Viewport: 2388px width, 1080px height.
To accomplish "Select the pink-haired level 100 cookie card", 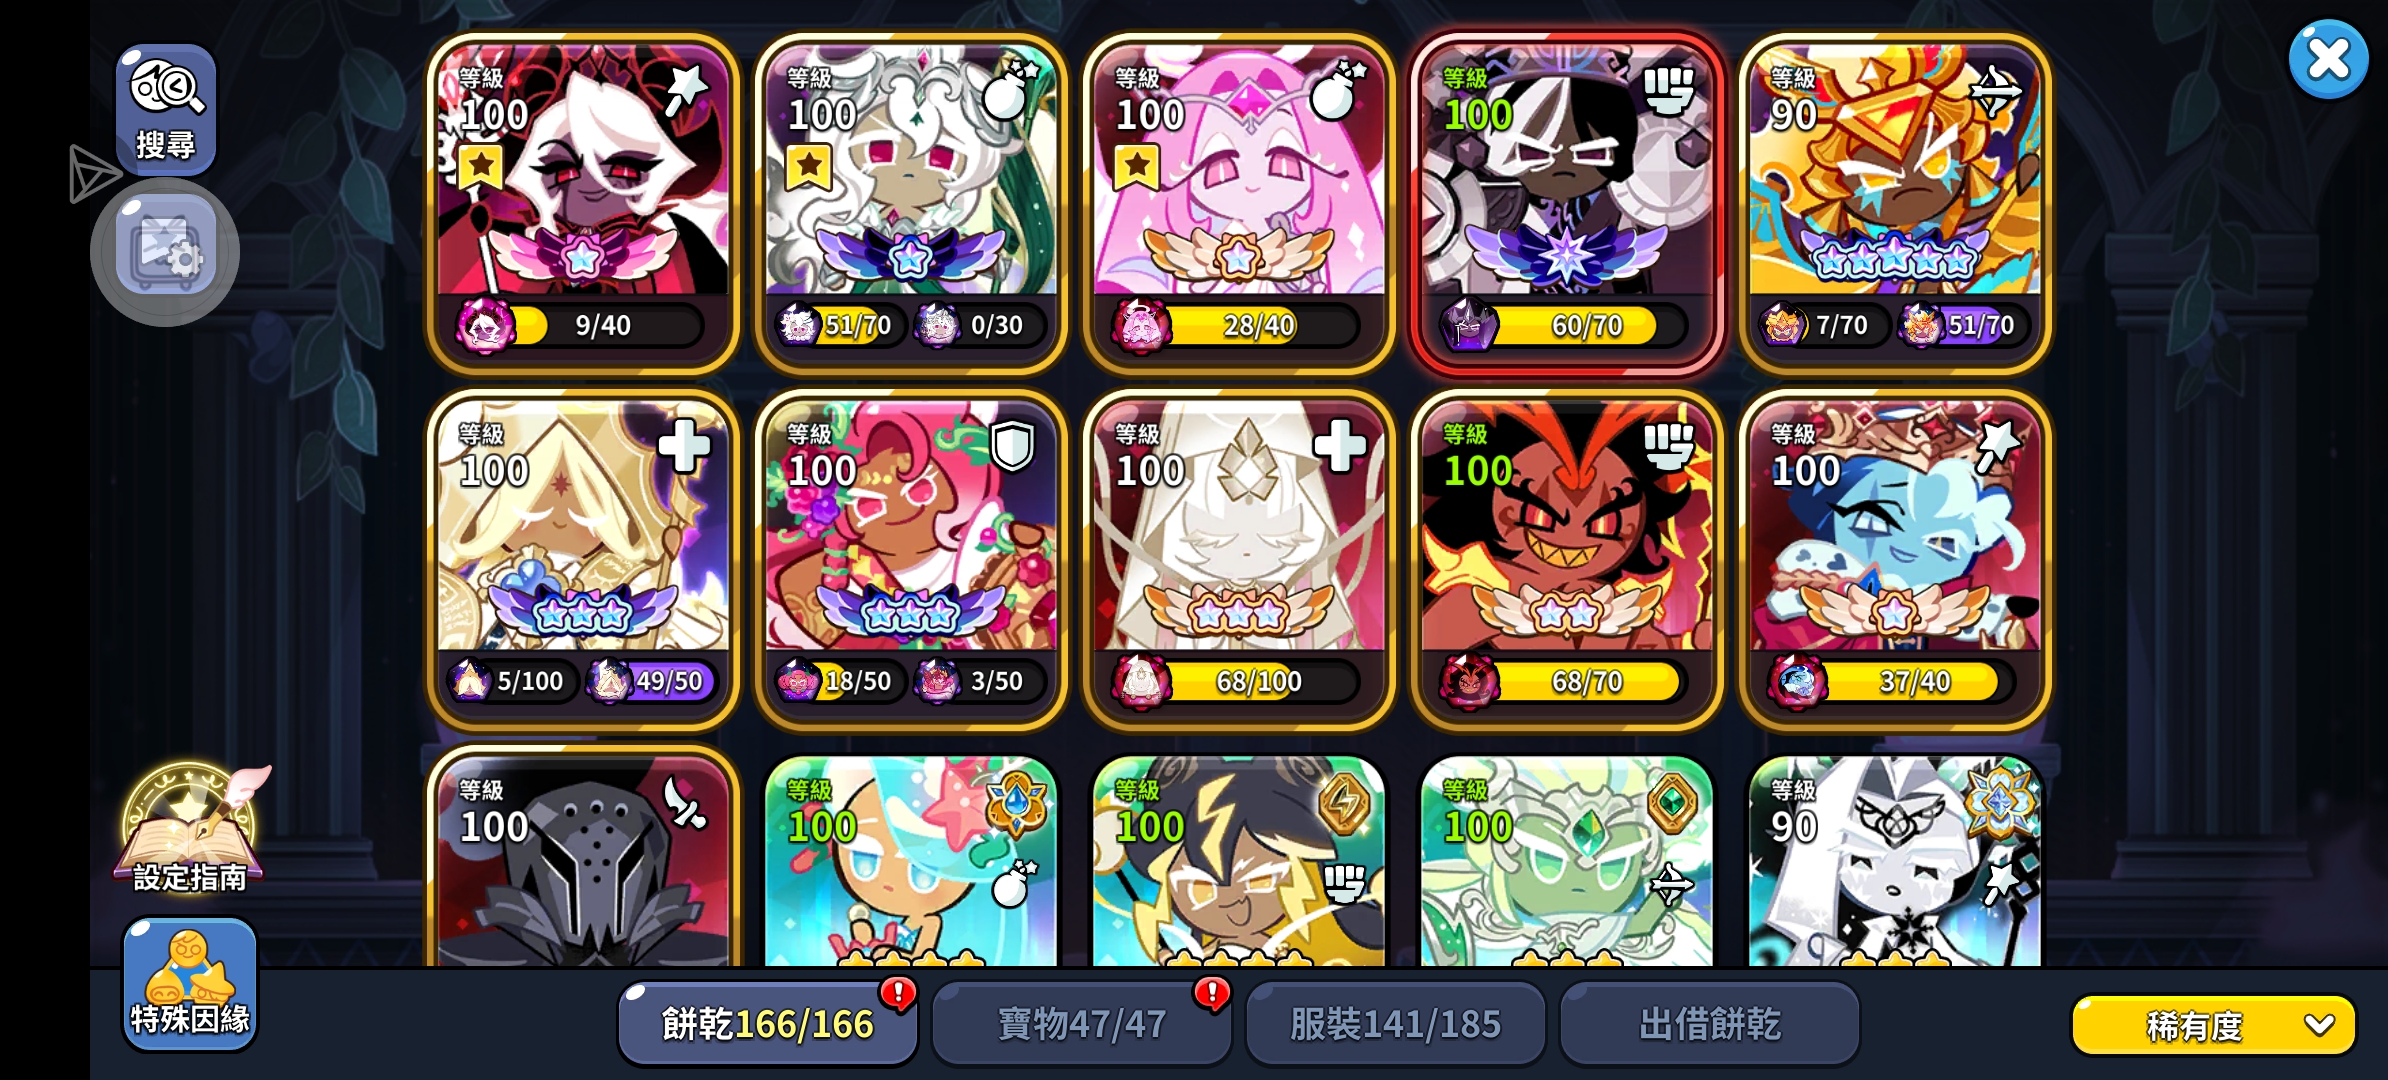I will click(1239, 204).
